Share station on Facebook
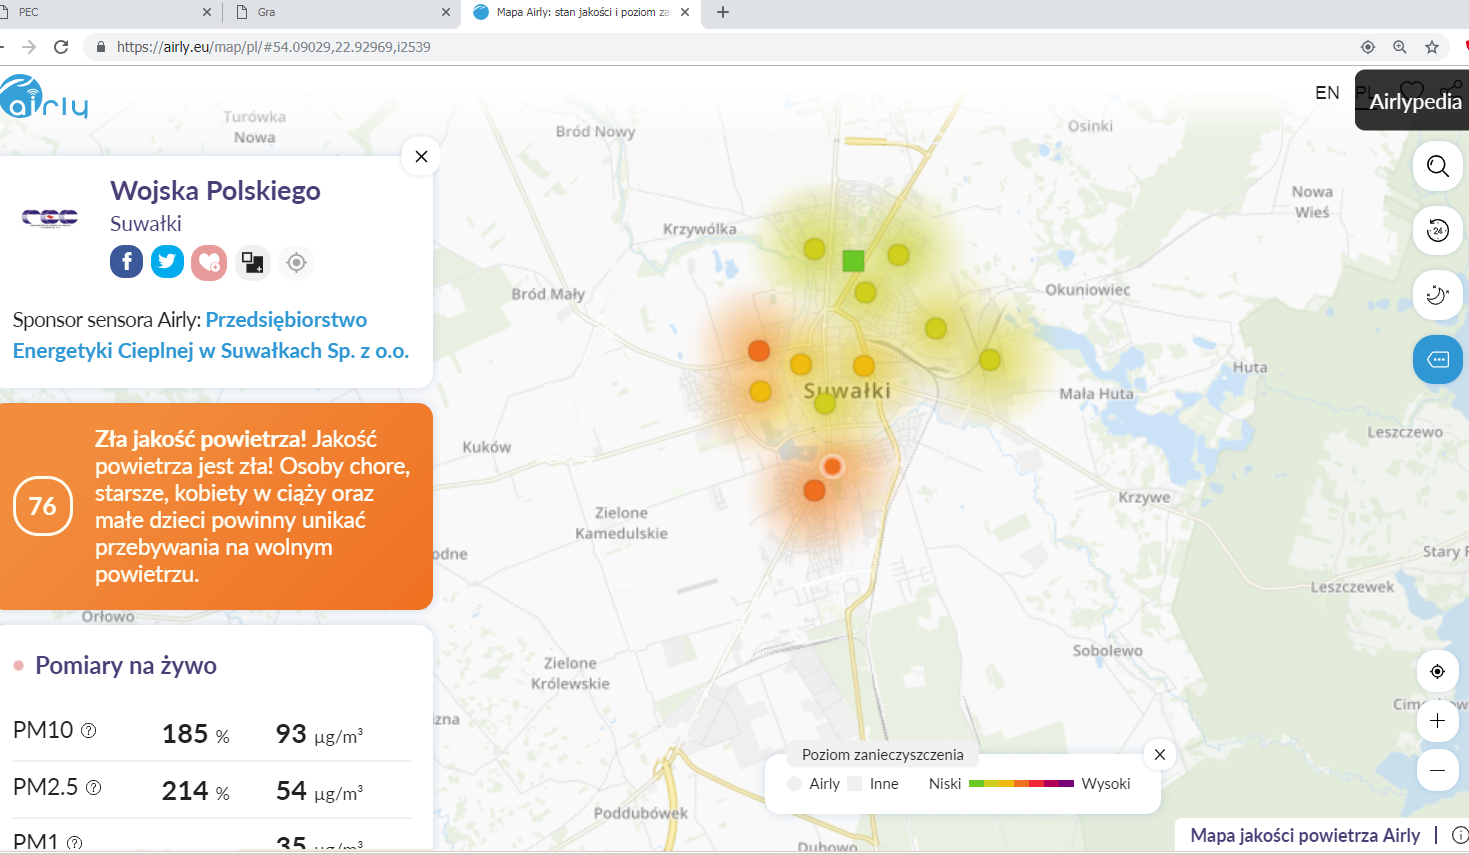Image resolution: width=1469 pixels, height=855 pixels. point(126,262)
